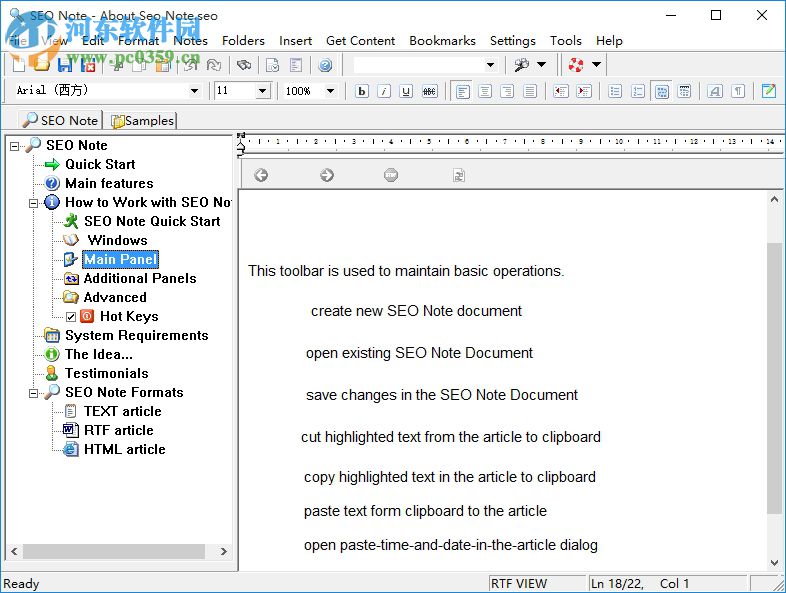Click the paste date and time icon
The width and height of the screenshot is (786, 593).
[x=272, y=65]
